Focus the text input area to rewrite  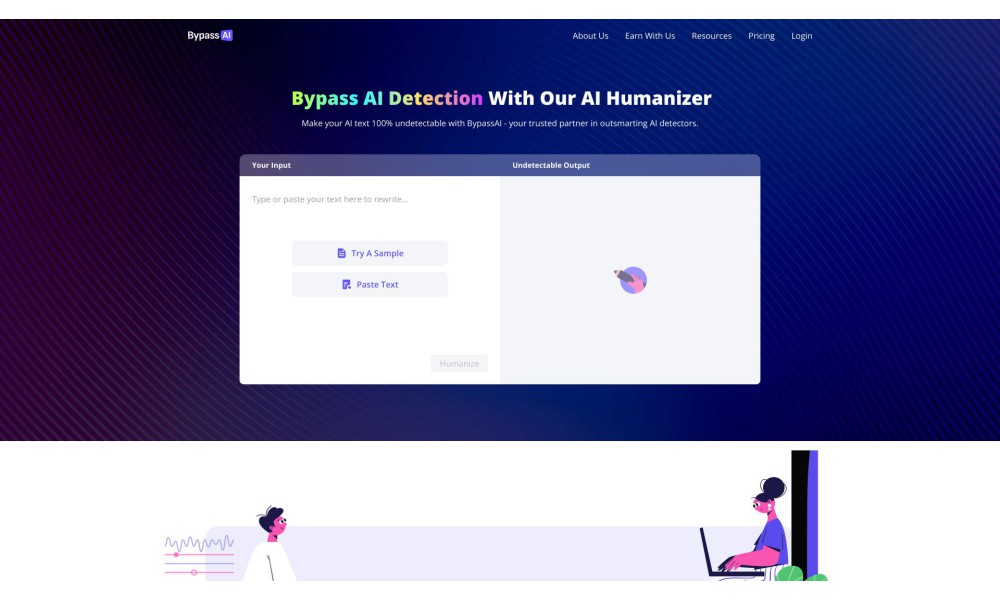pos(370,200)
